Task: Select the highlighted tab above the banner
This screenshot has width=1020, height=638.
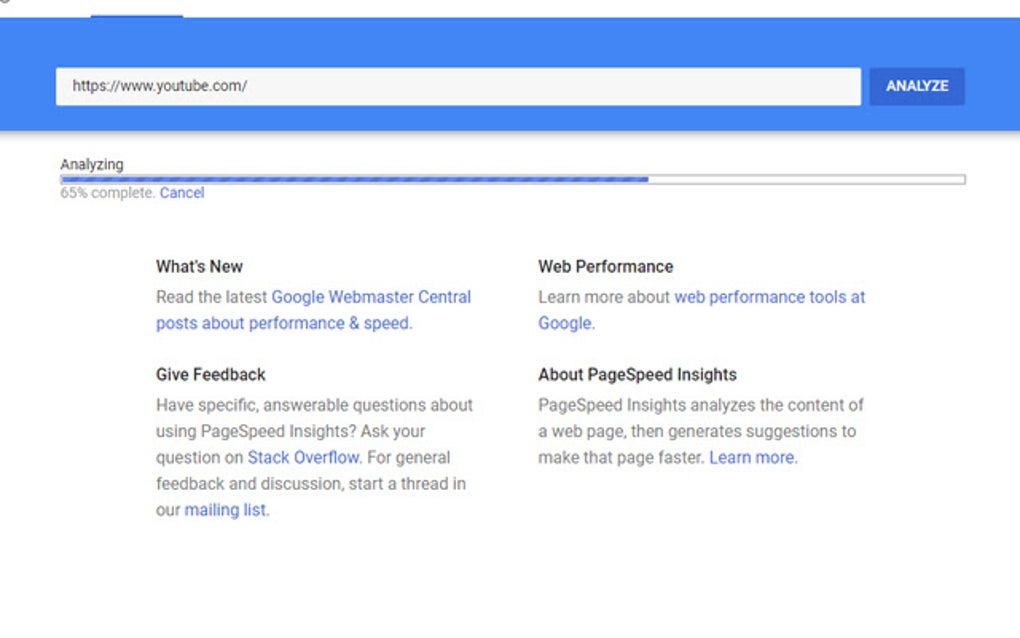Action: tap(135, 13)
